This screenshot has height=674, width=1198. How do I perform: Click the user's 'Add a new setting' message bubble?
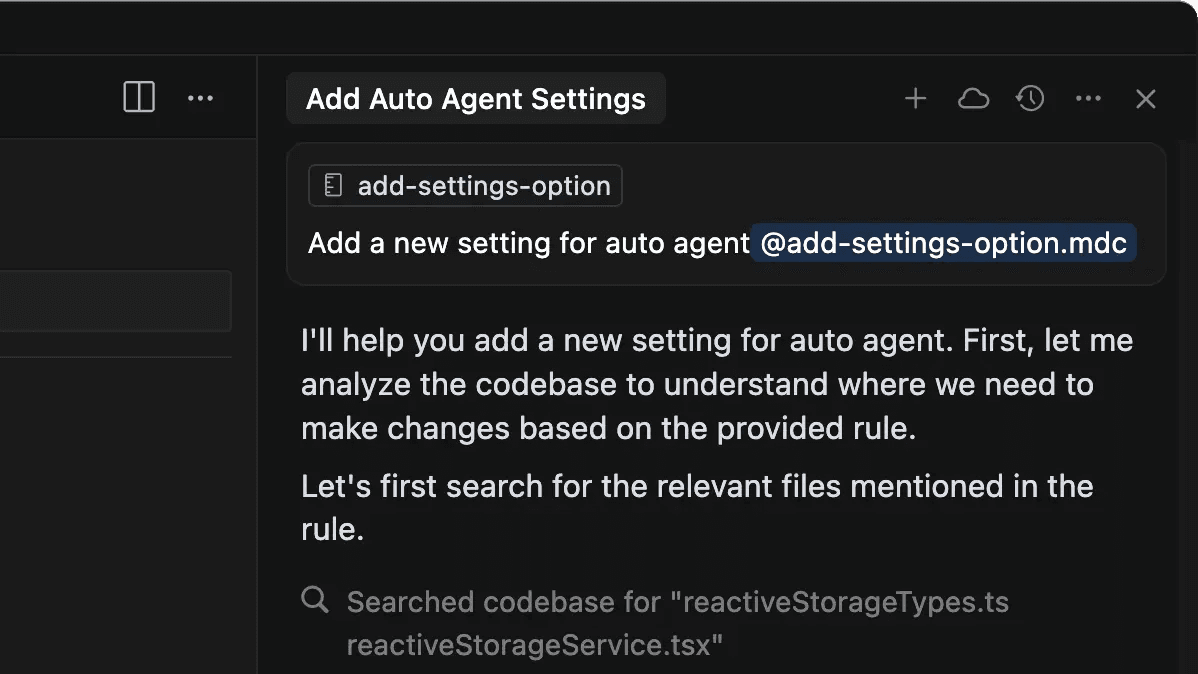(520, 242)
